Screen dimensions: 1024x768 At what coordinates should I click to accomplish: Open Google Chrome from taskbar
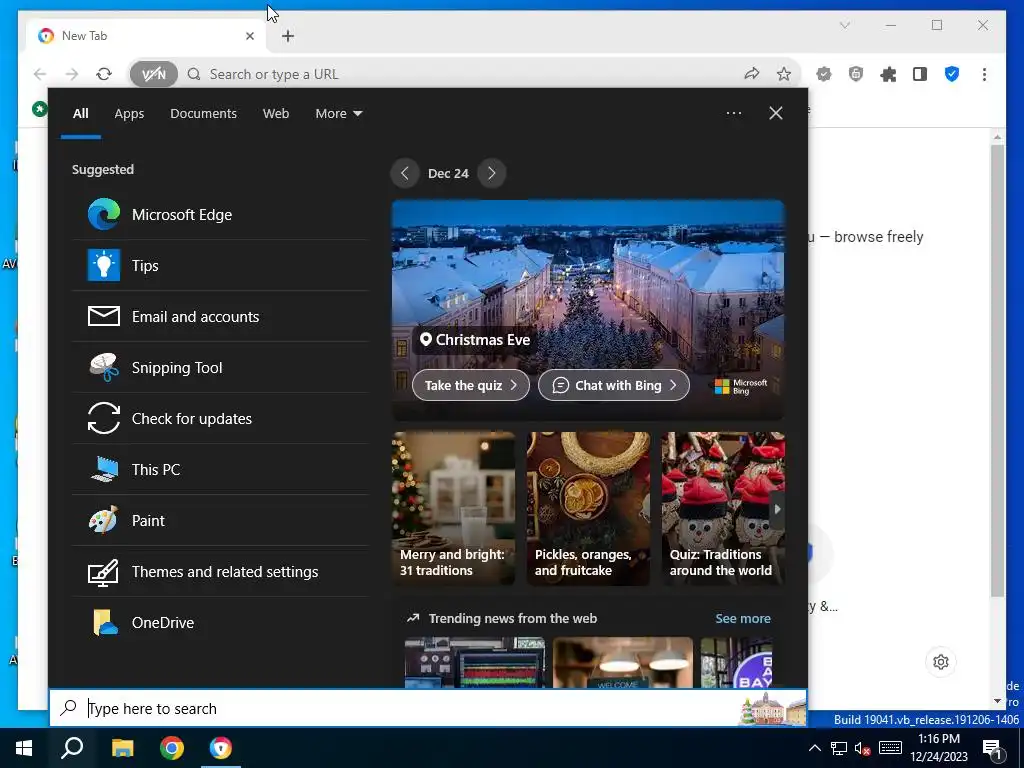pyautogui.click(x=172, y=748)
